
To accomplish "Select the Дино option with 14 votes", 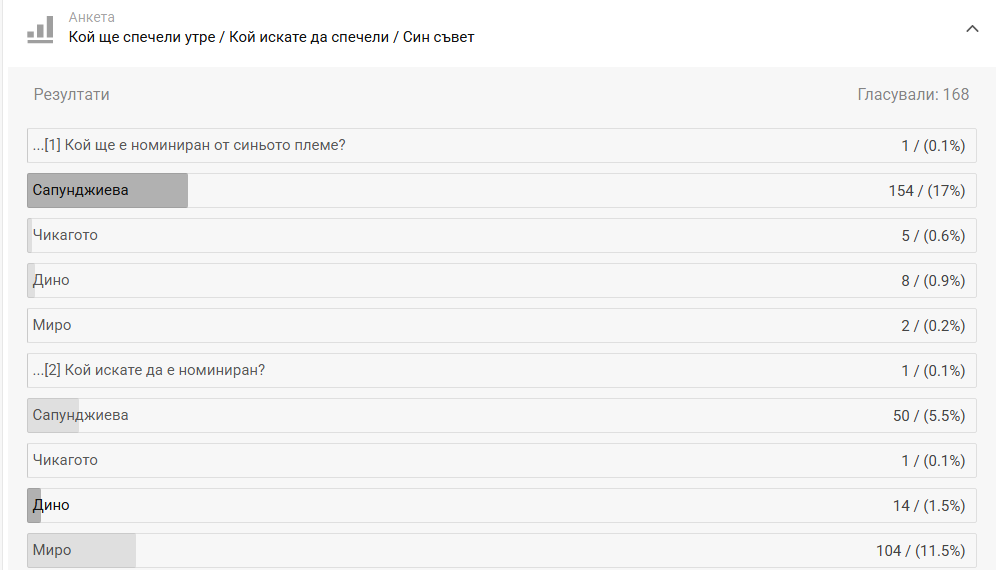I will pyautogui.click(x=52, y=505).
